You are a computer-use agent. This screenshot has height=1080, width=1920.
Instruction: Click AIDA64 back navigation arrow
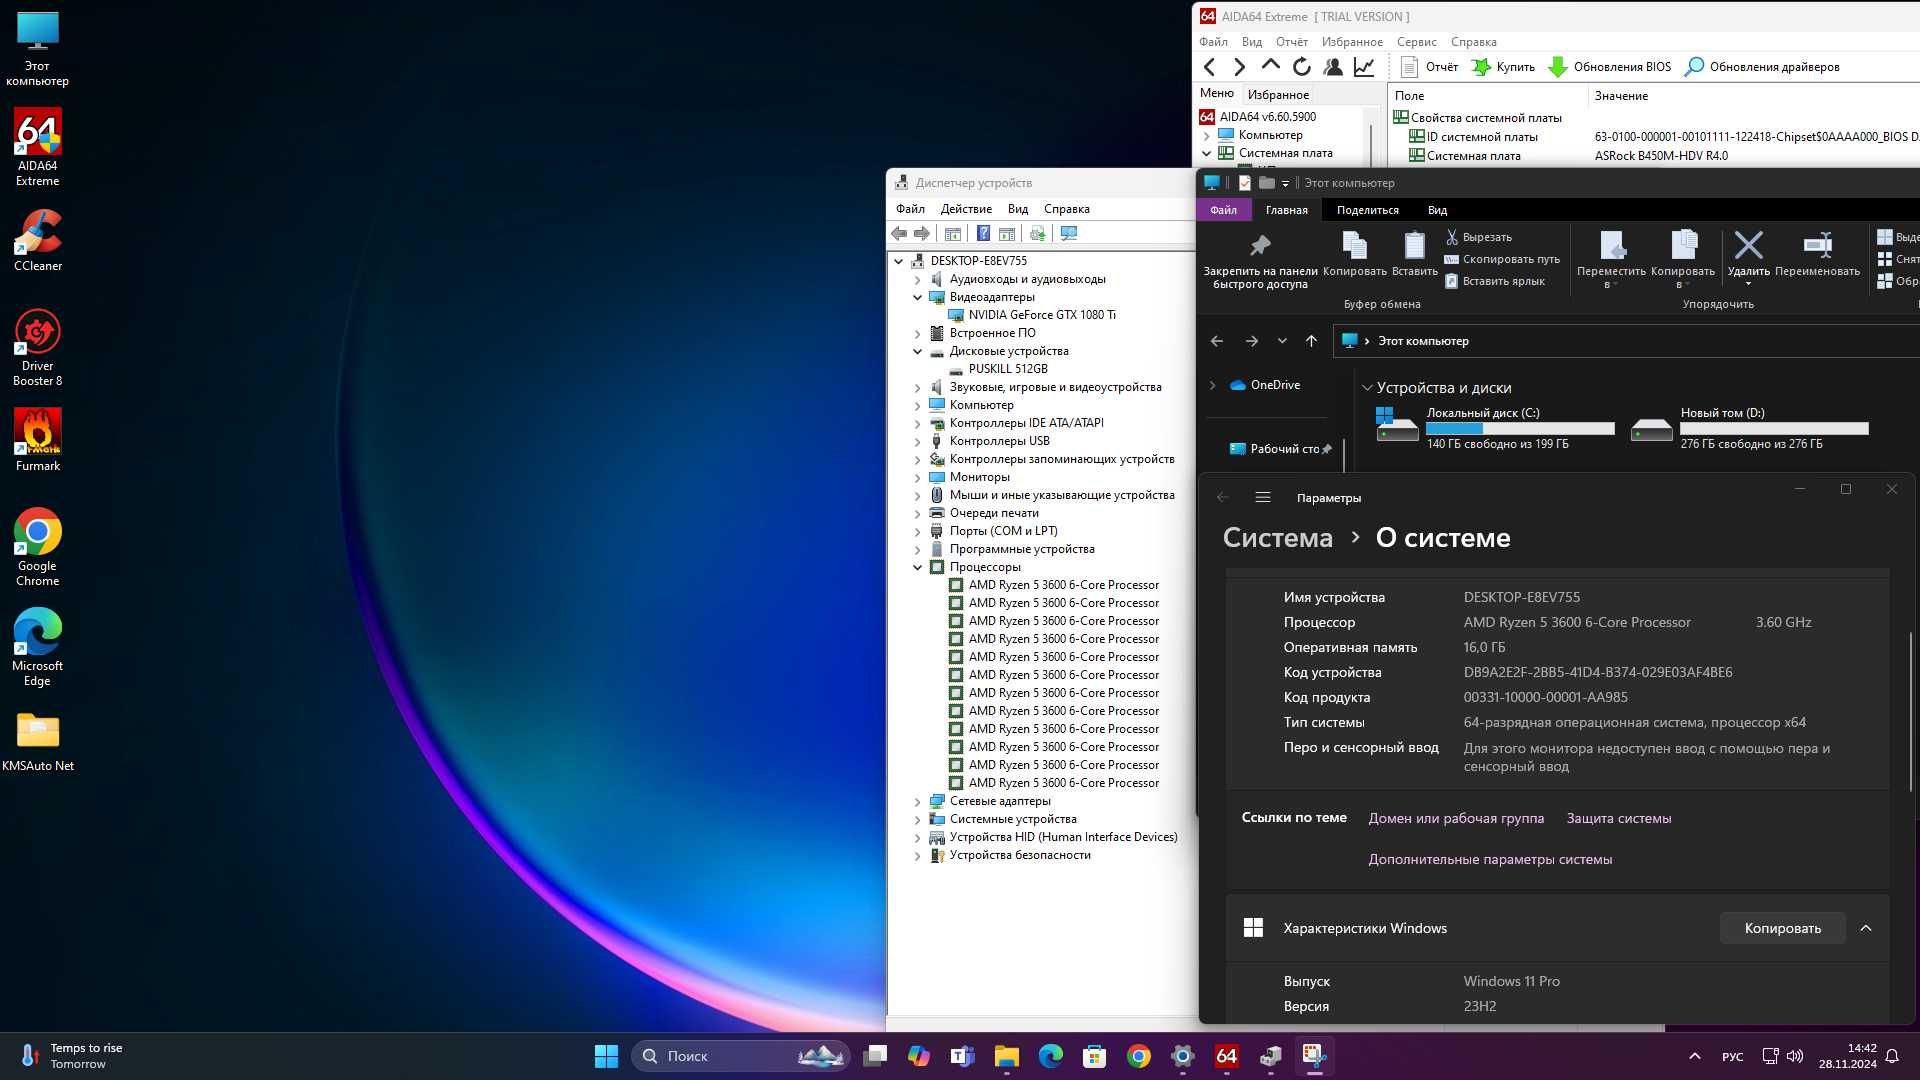pyautogui.click(x=1210, y=67)
